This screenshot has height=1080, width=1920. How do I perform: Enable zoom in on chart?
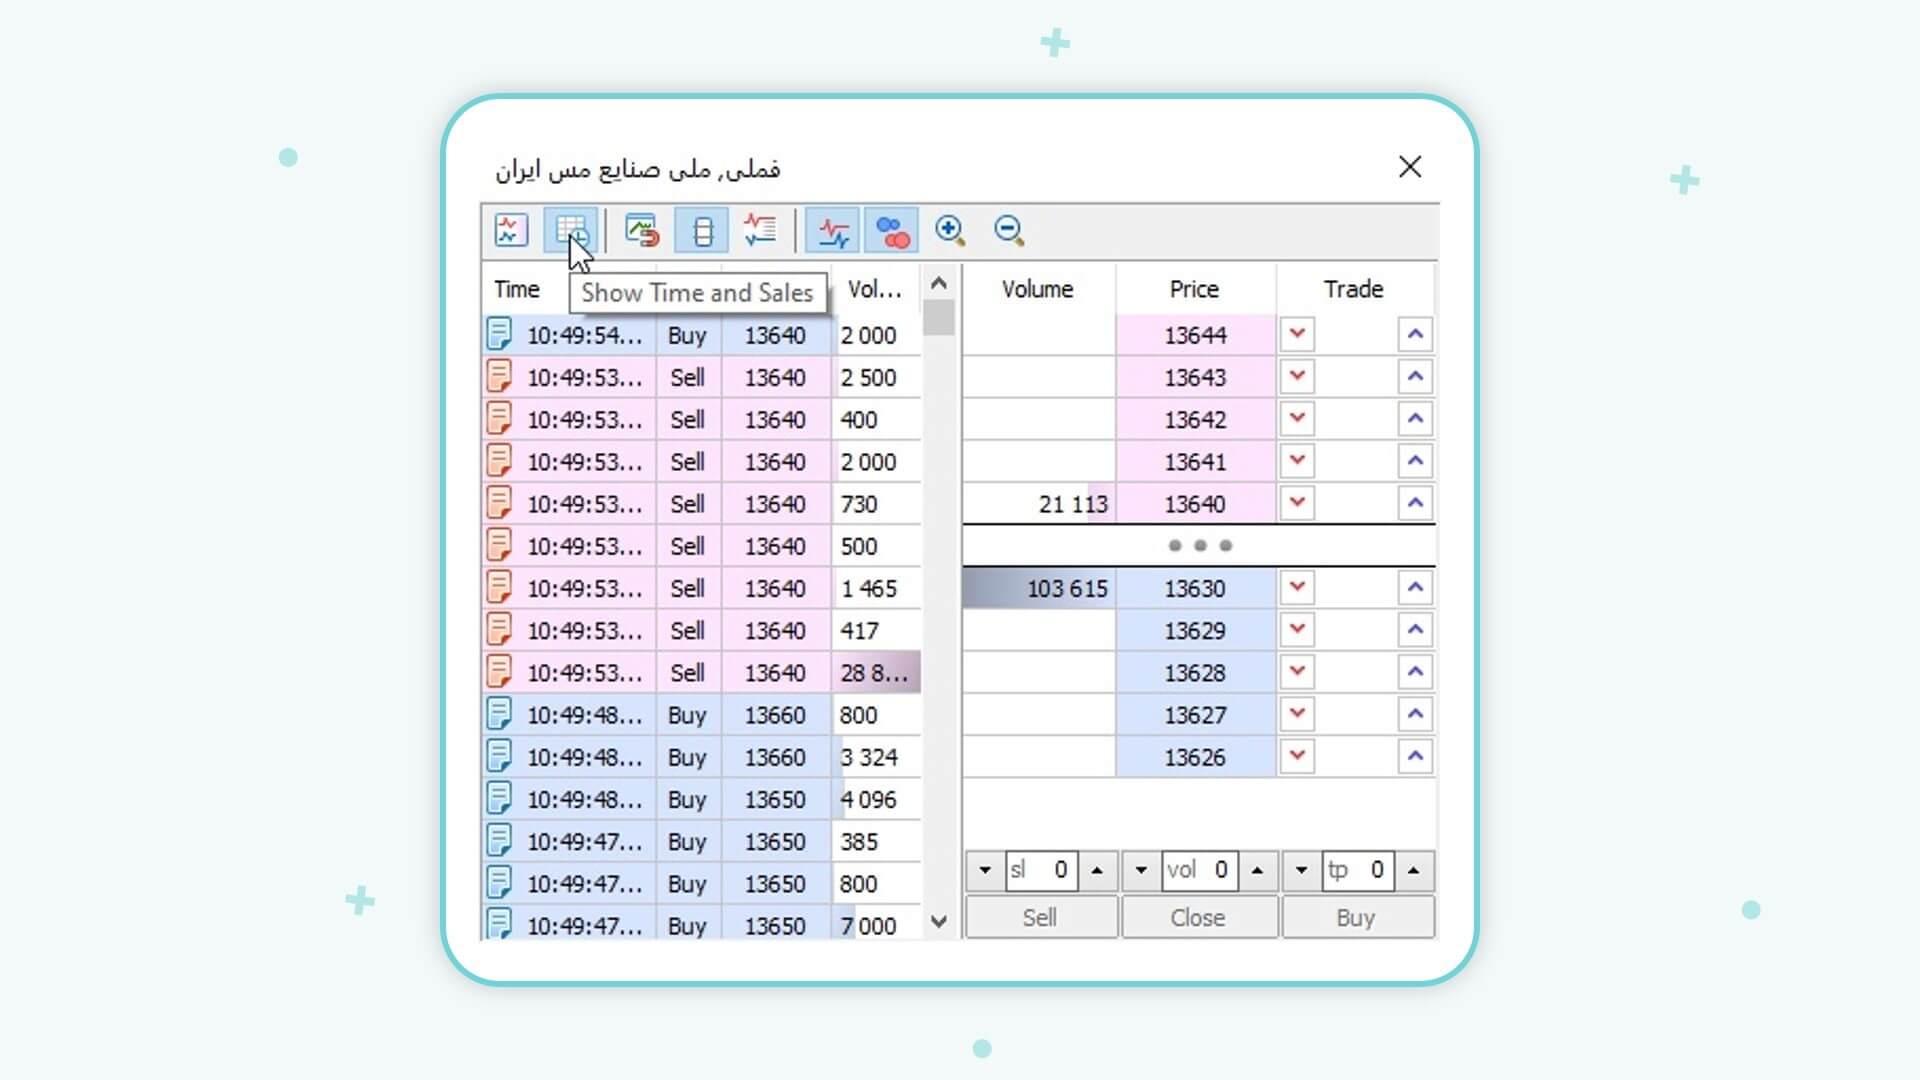[949, 231]
